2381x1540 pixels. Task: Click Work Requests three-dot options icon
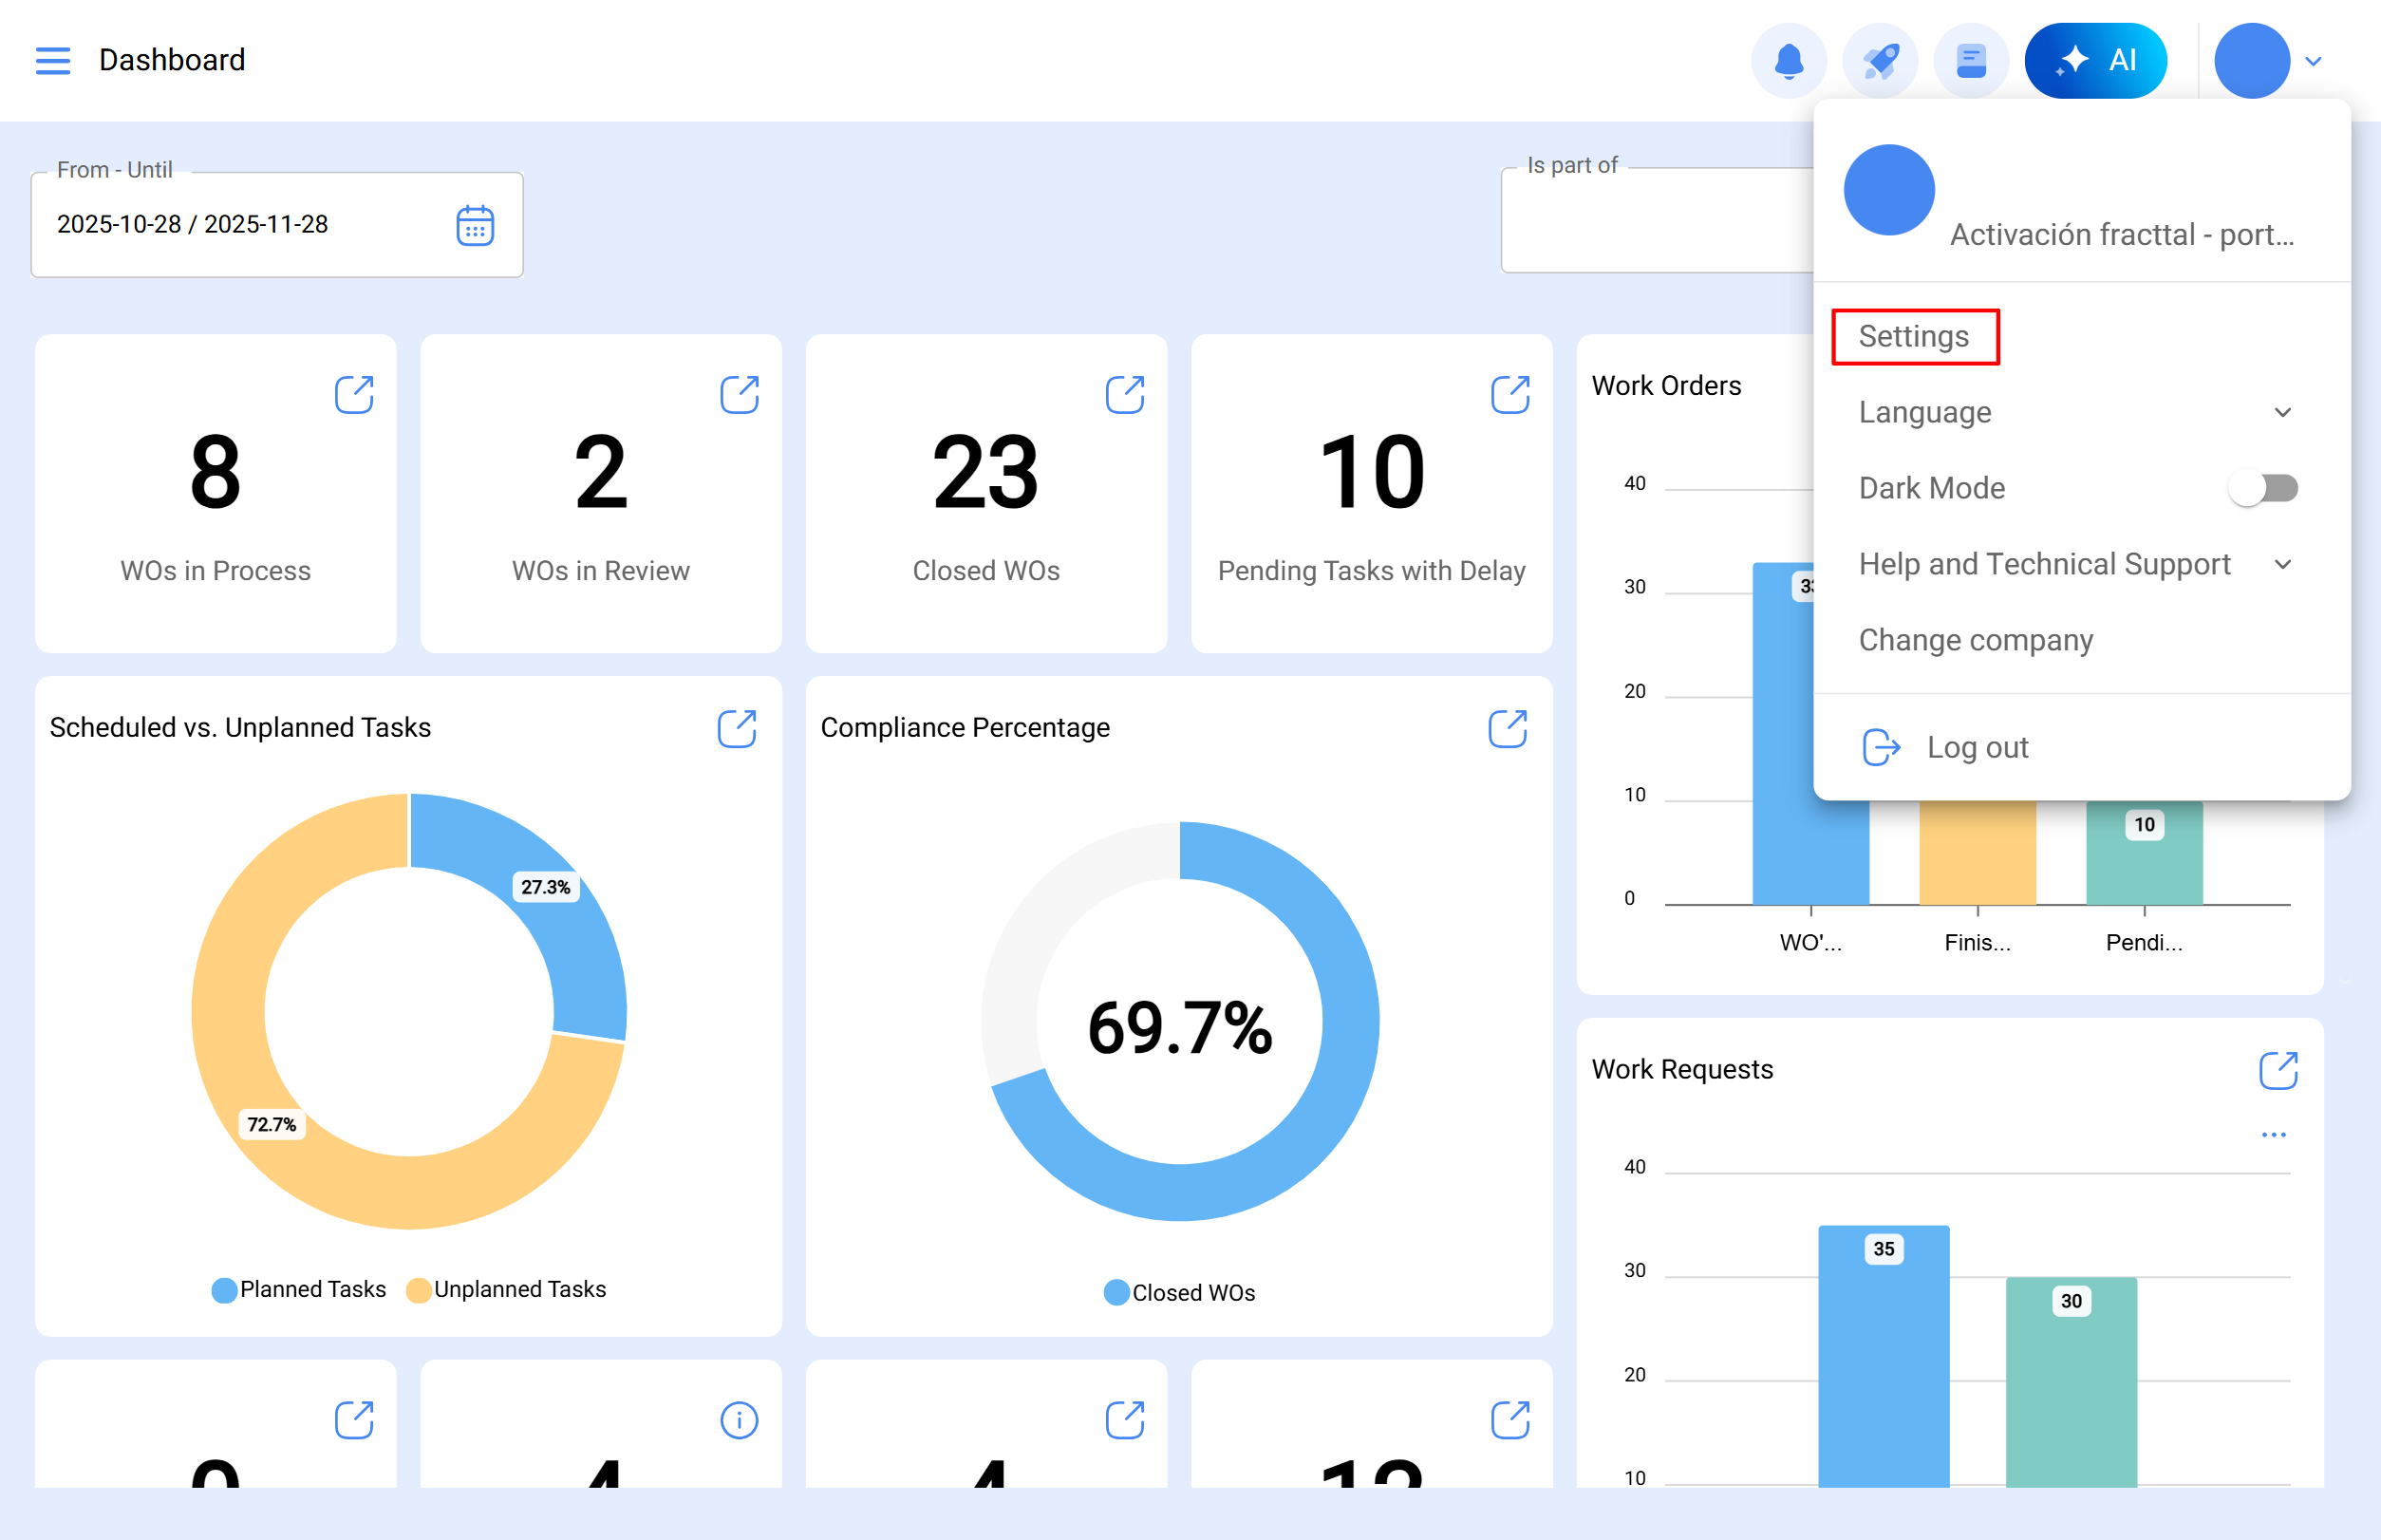pyautogui.click(x=2273, y=1135)
